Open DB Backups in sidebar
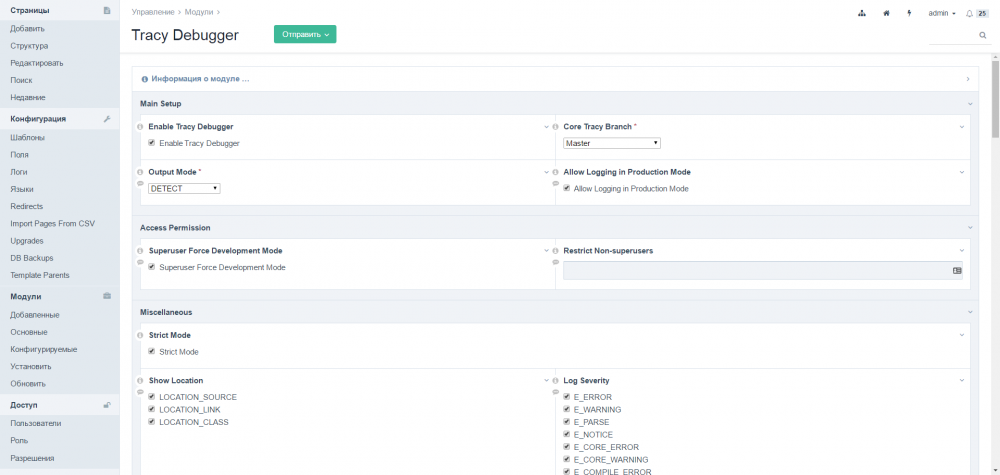This screenshot has height=475, width=1000. (32, 258)
